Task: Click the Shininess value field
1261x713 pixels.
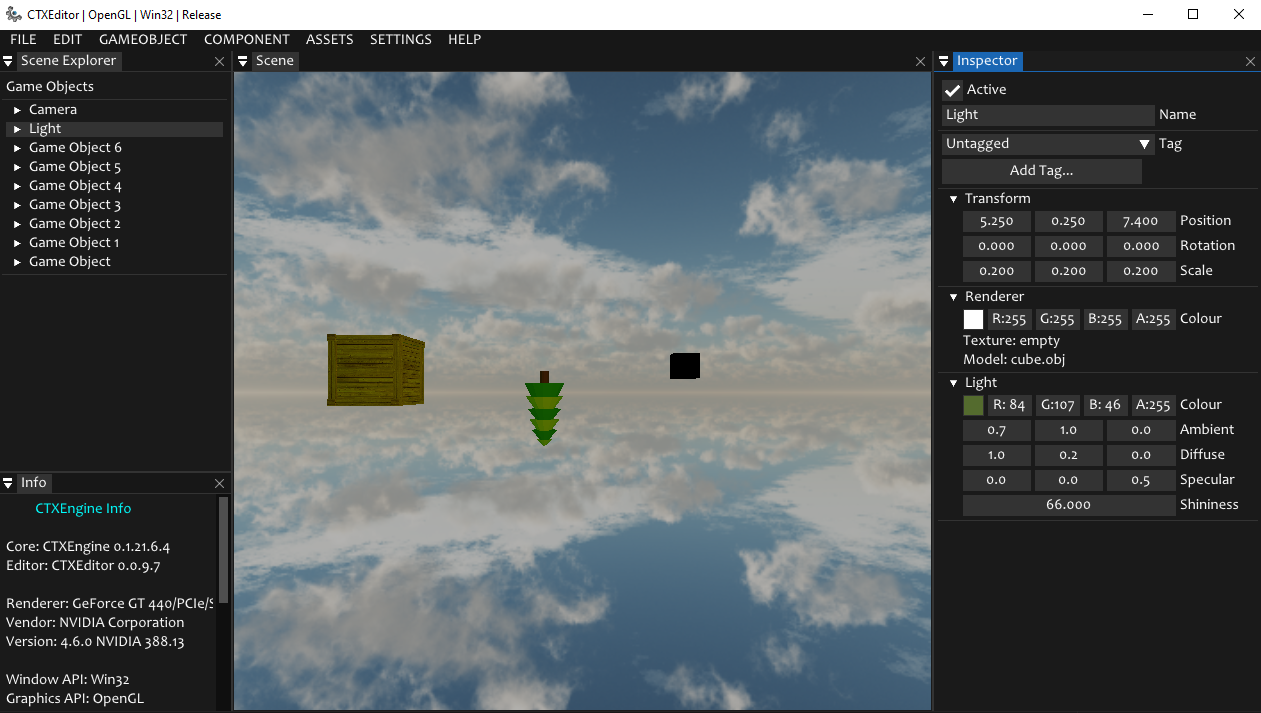Action: (1068, 505)
